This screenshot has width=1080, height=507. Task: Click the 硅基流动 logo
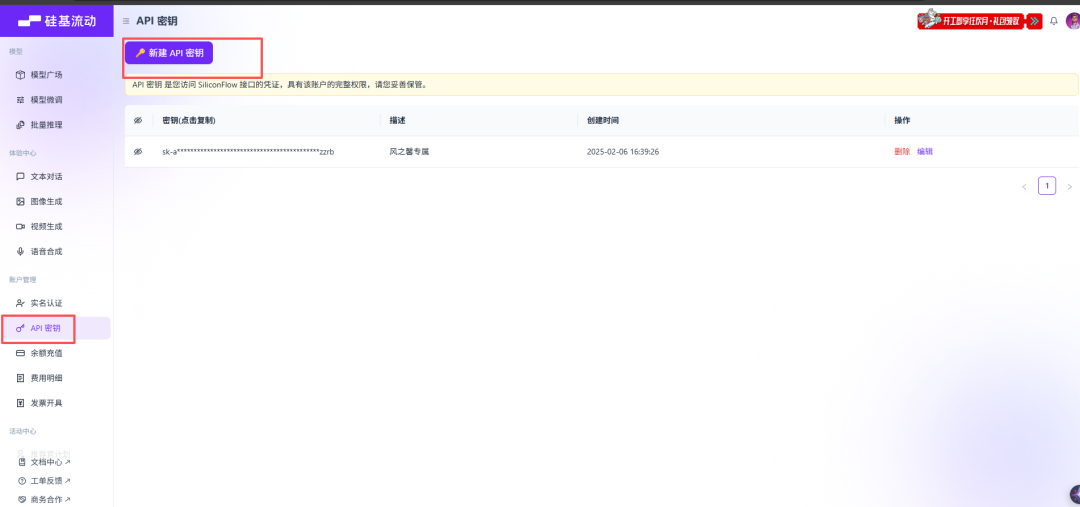pos(56,21)
